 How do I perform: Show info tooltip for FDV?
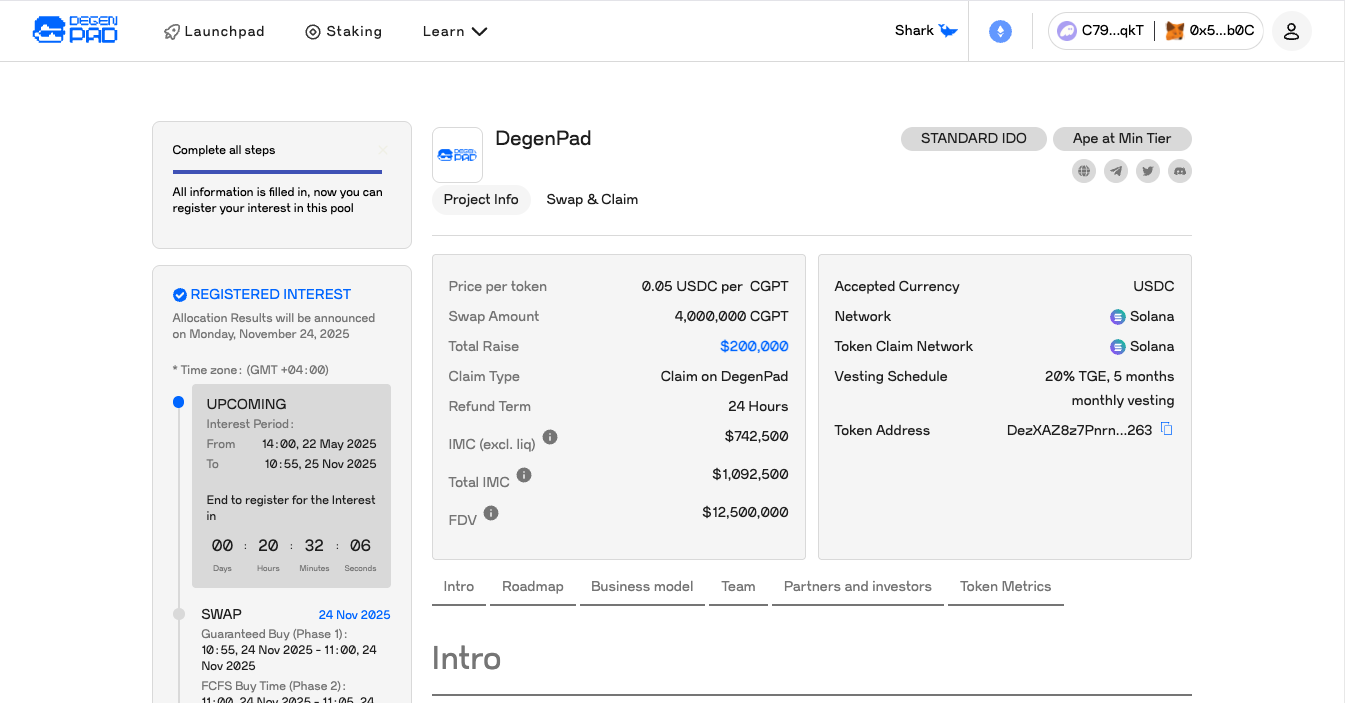(491, 513)
